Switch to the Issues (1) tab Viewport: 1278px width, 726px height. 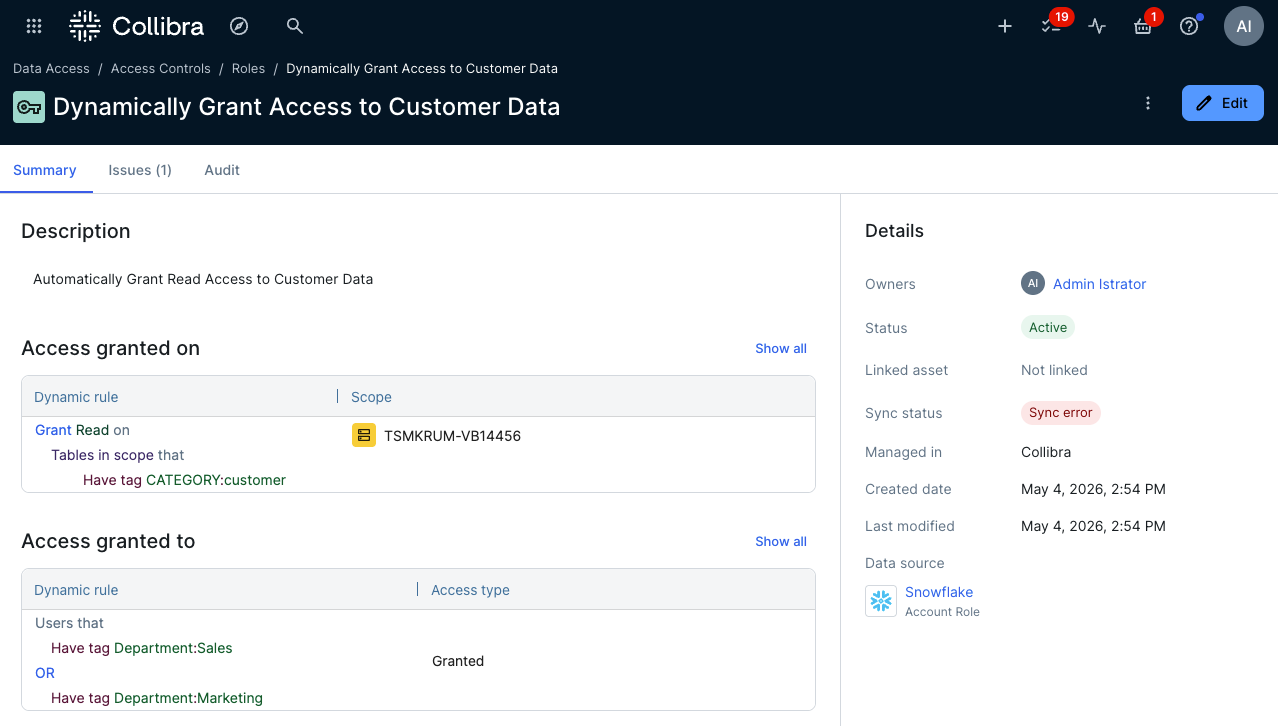tap(140, 170)
